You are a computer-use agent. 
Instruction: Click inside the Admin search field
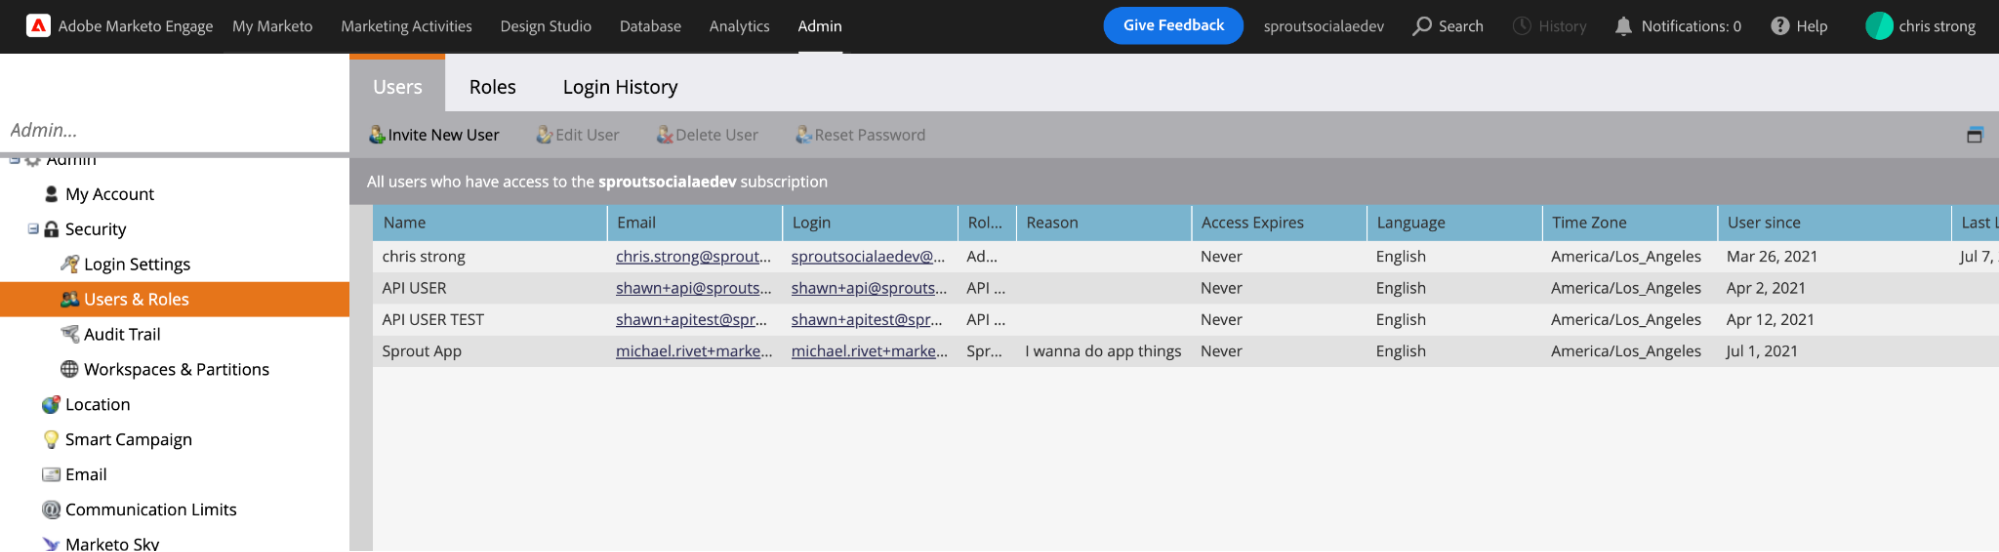(x=175, y=130)
